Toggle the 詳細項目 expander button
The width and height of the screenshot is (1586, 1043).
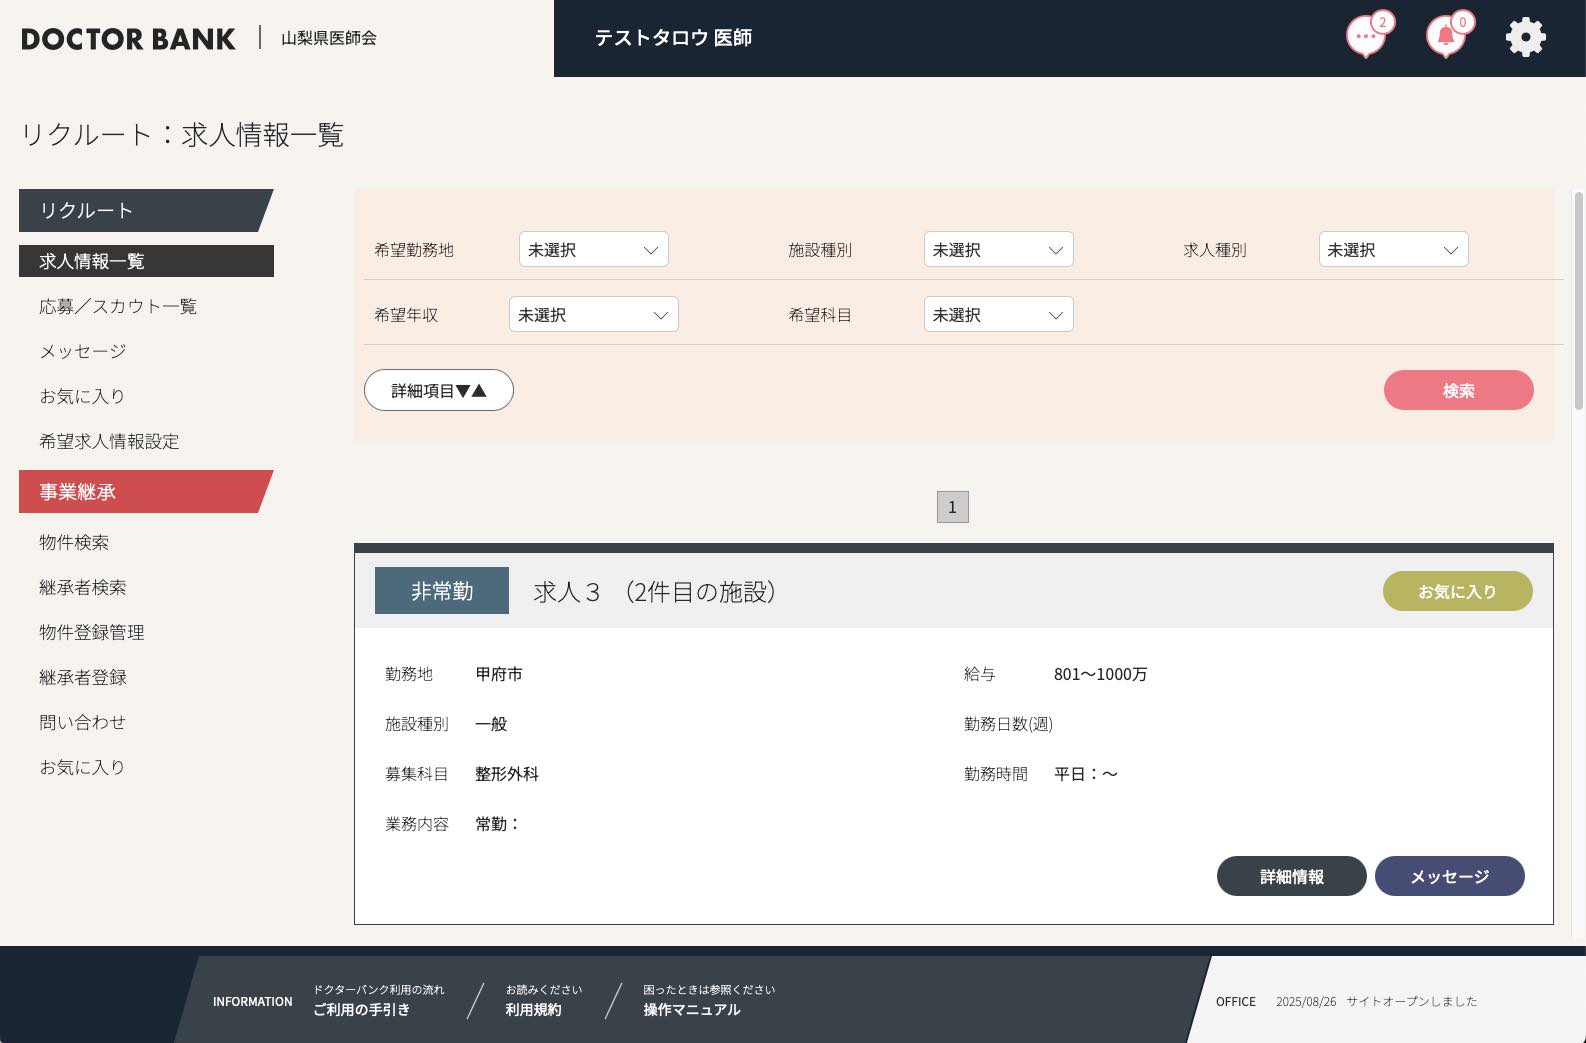pos(438,391)
